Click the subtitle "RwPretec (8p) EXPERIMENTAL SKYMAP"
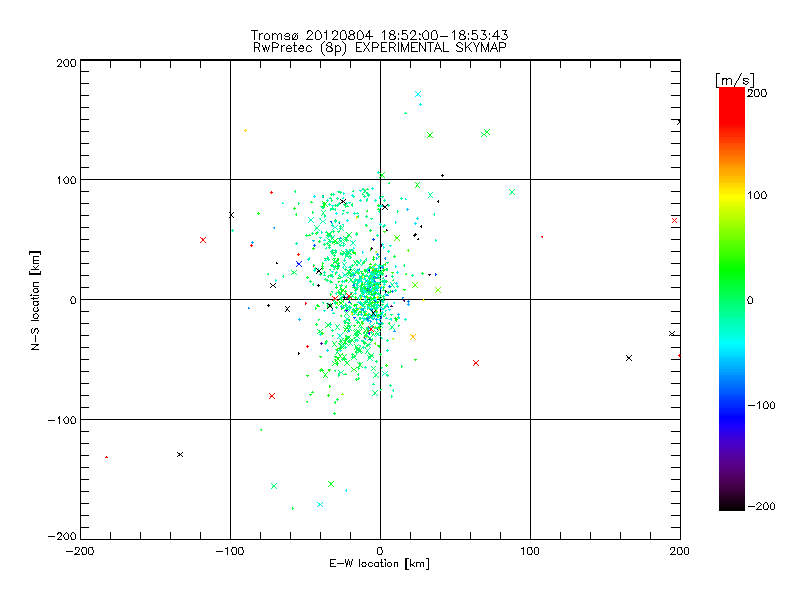The image size is (800, 600). click(380, 48)
